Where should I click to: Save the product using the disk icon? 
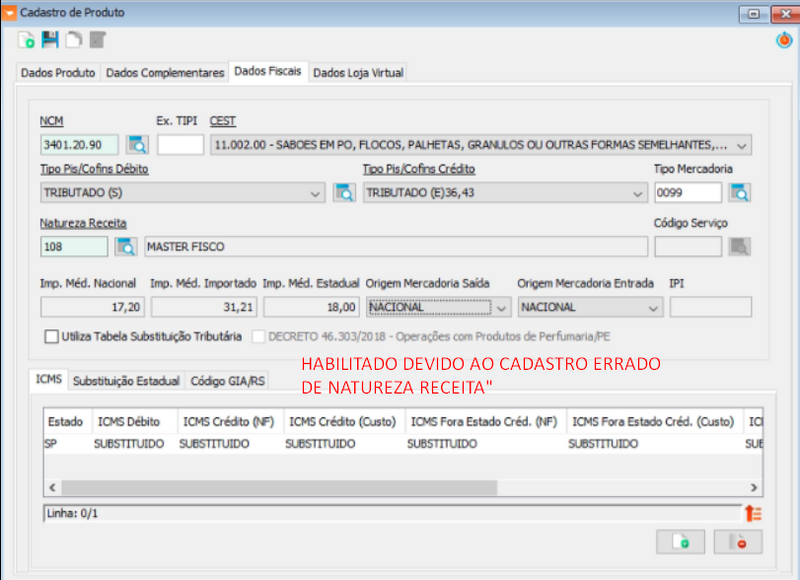click(x=48, y=39)
